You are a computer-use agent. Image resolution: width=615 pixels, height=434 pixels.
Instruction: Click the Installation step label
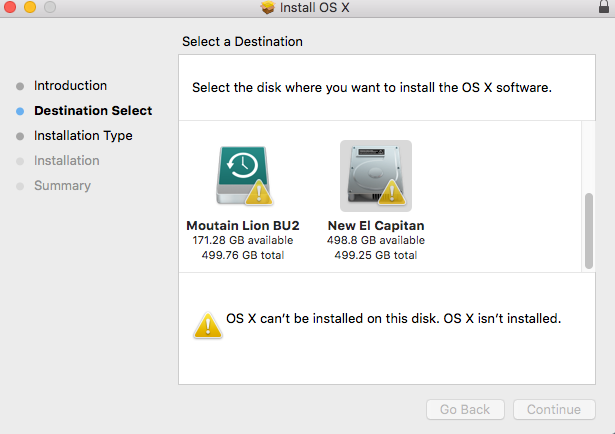pos(67,161)
